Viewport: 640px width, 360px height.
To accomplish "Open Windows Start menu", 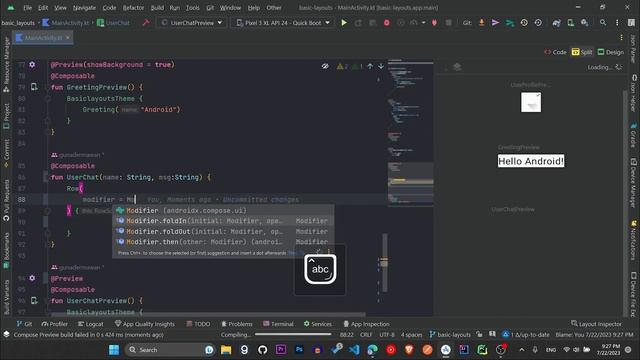I will pyautogui.click(x=114, y=349).
